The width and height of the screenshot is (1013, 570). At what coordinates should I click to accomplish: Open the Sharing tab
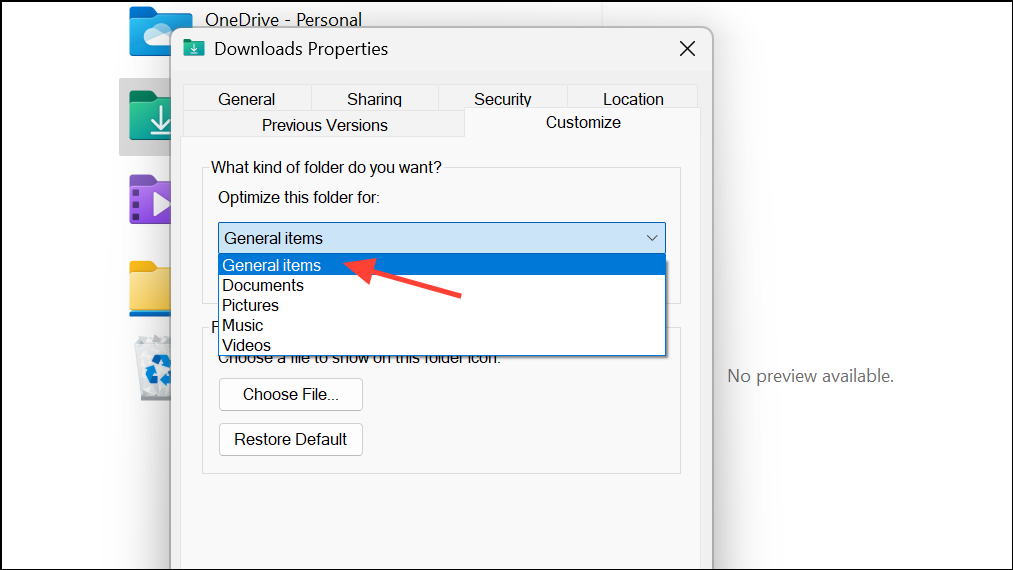[x=374, y=99]
